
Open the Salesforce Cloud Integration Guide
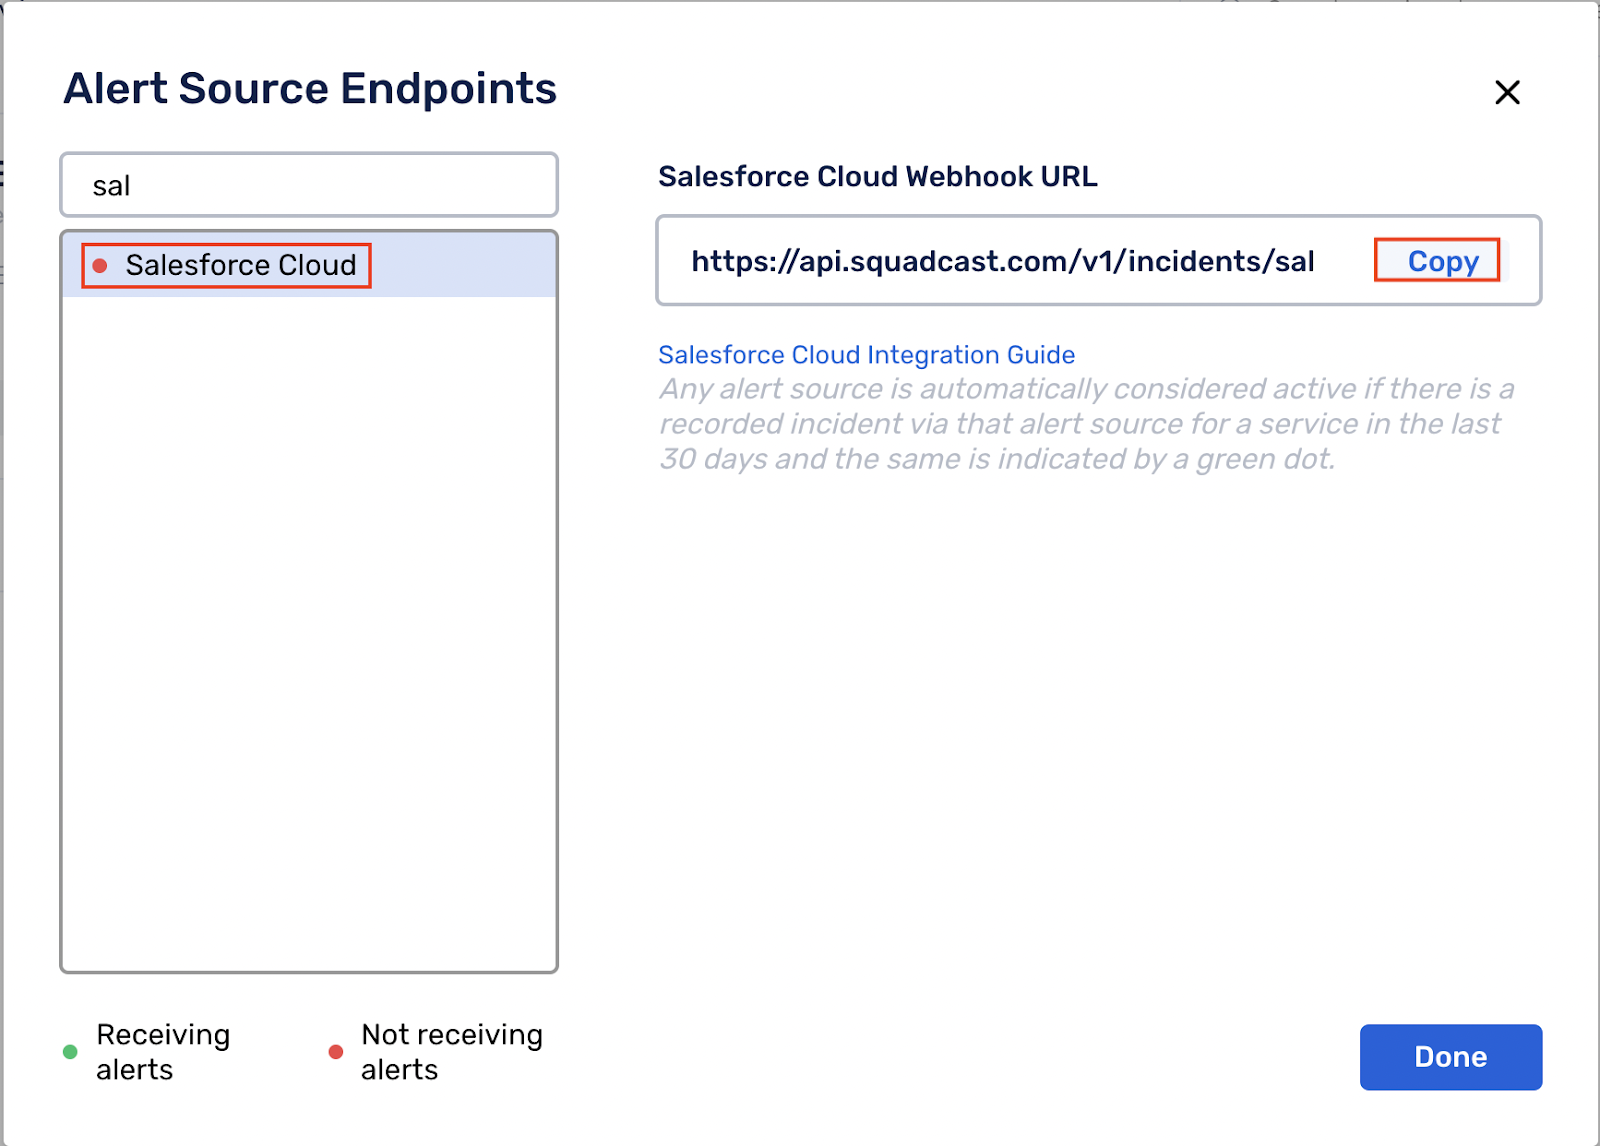[866, 355]
